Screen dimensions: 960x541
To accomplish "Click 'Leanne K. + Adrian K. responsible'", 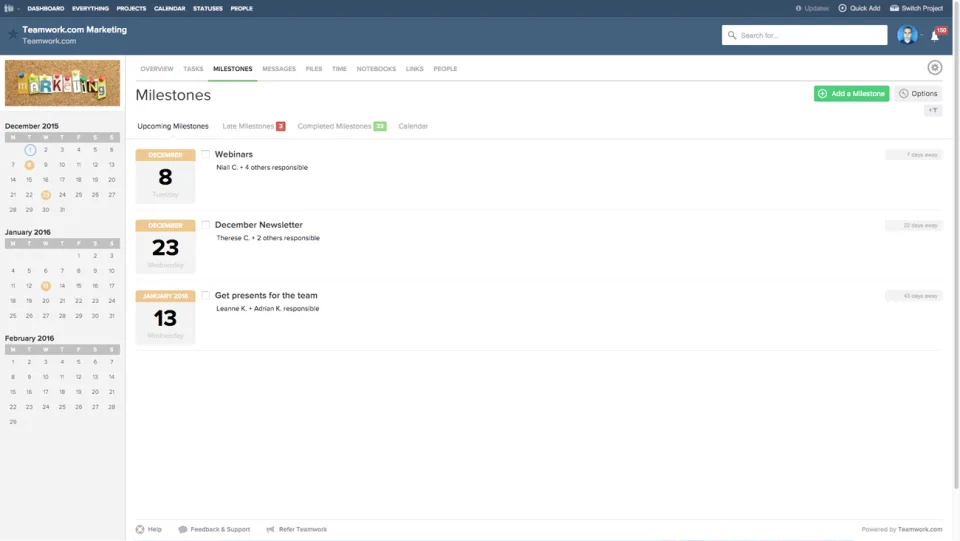I will [268, 308].
